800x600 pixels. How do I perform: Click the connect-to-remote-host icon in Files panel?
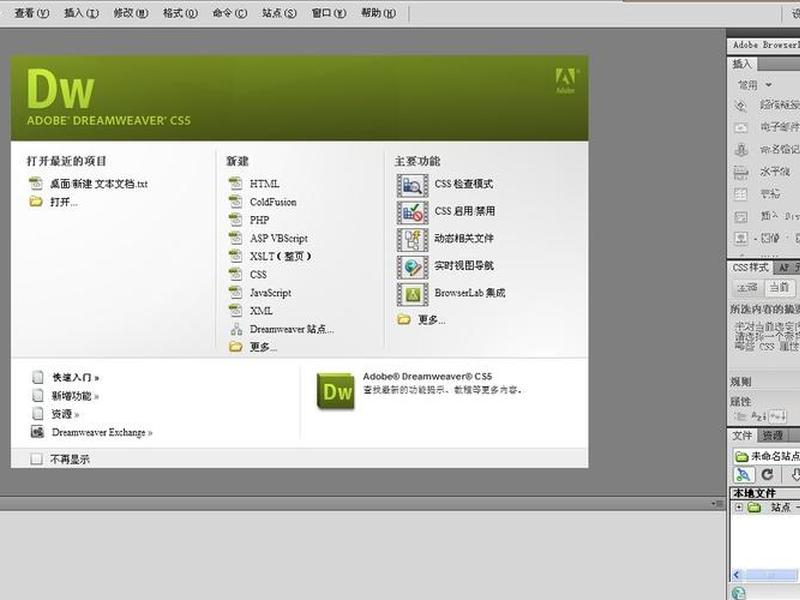coord(744,475)
